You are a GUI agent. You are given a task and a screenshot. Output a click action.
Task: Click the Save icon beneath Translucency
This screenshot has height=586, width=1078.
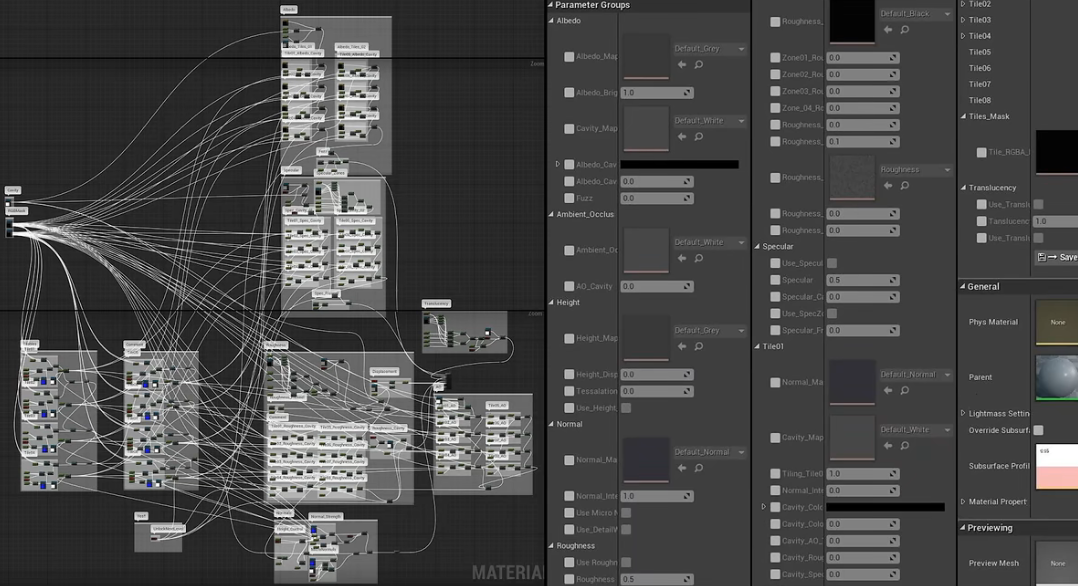tap(1042, 257)
